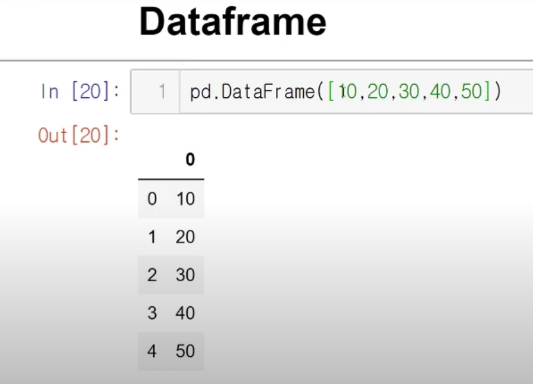Screen dimensions: 533x384
Task: Click line number 1 in code gutter
Action: click(162, 92)
